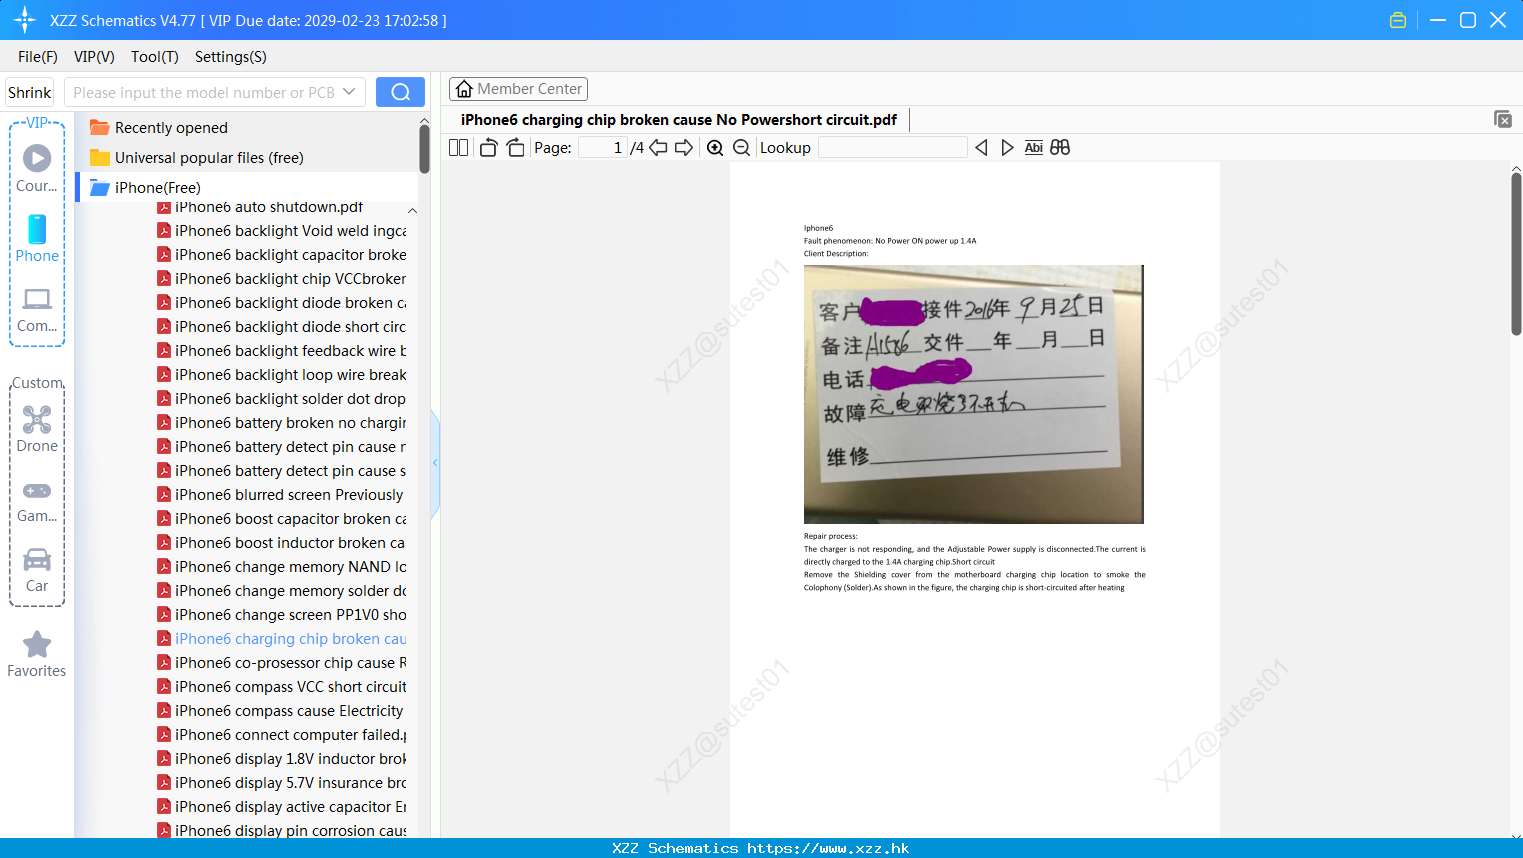Click the file tree vertical scrollbar
1523x858 pixels.
[424, 150]
